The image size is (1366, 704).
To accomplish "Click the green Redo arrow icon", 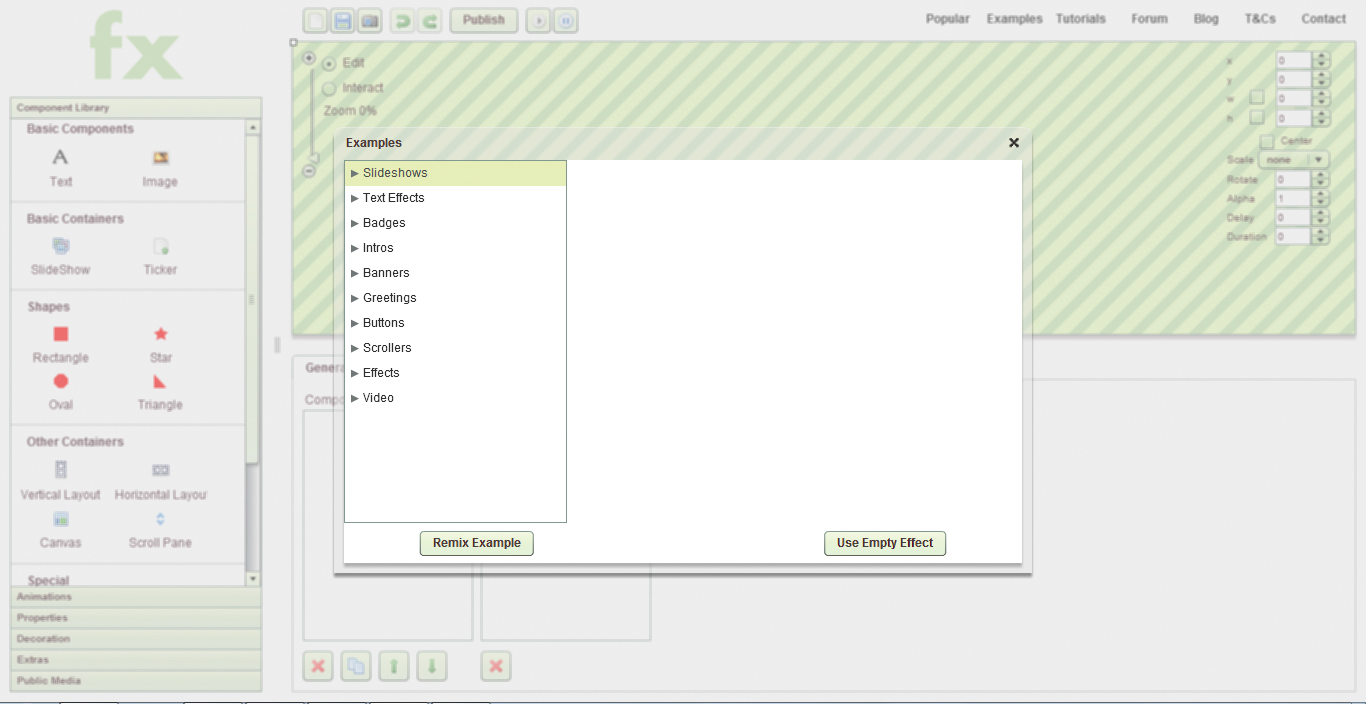I will [430, 21].
